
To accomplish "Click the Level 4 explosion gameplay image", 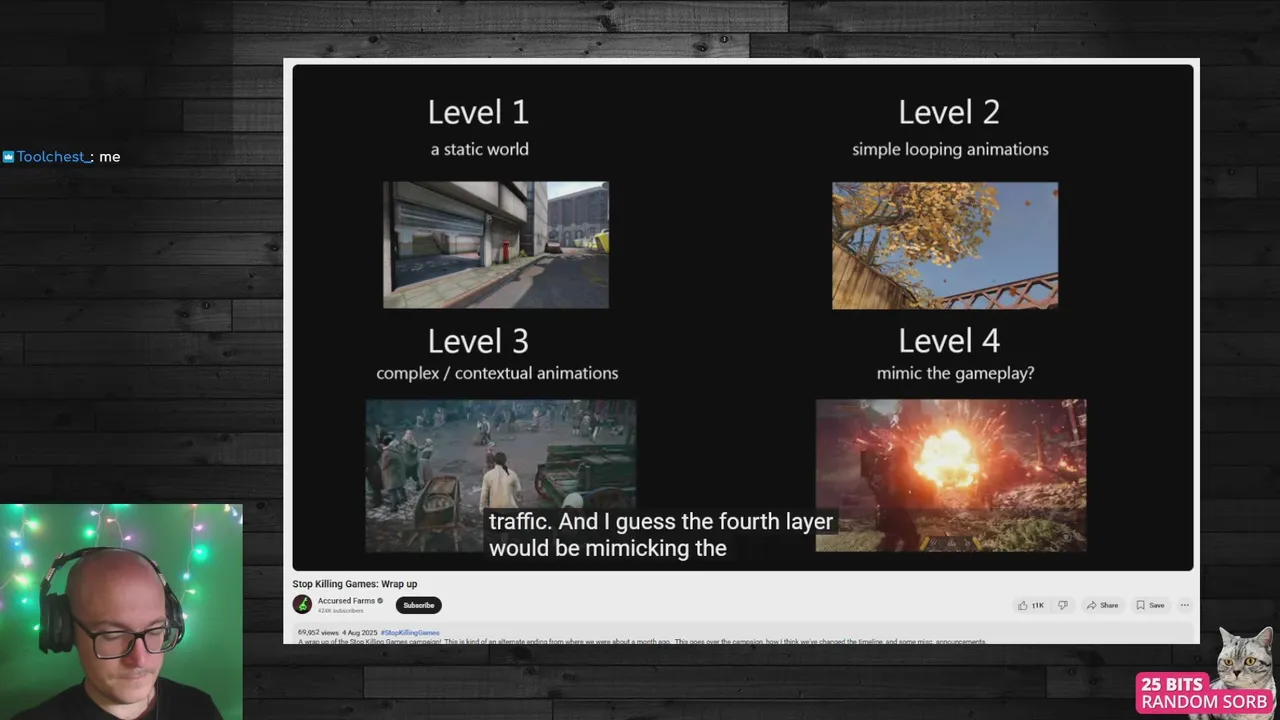I will pos(951,476).
